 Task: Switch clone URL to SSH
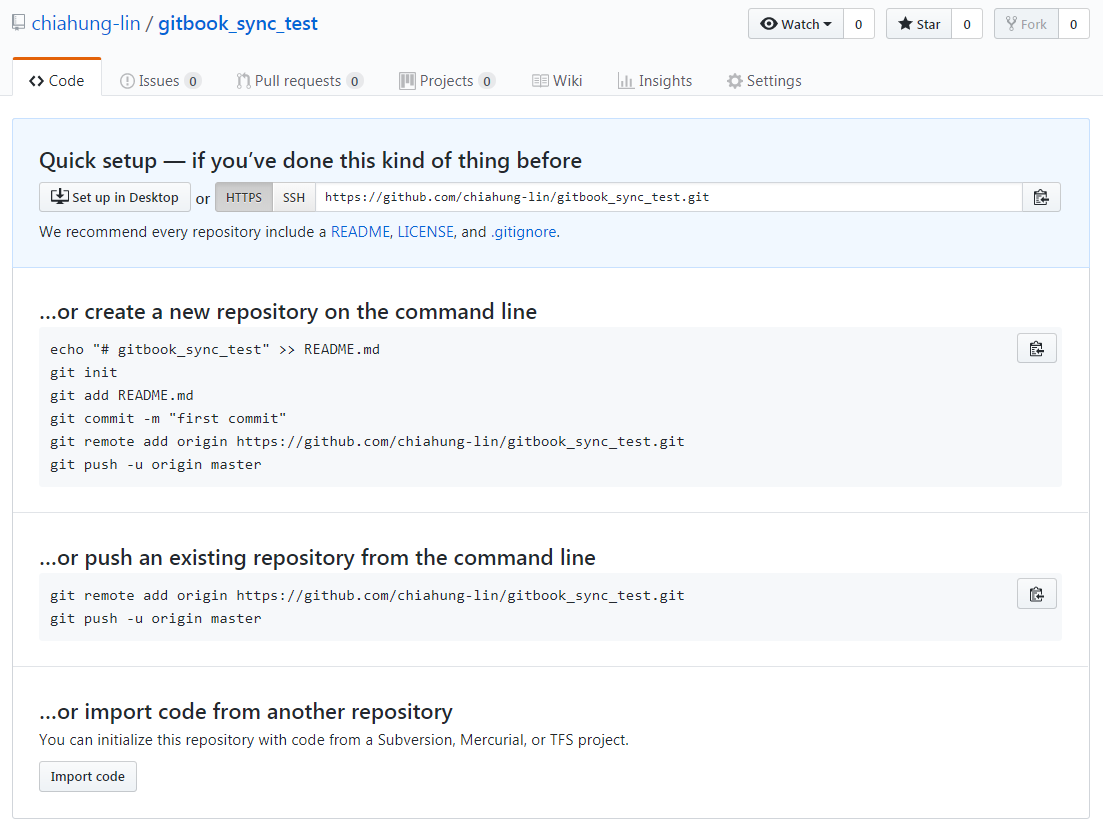coord(294,197)
